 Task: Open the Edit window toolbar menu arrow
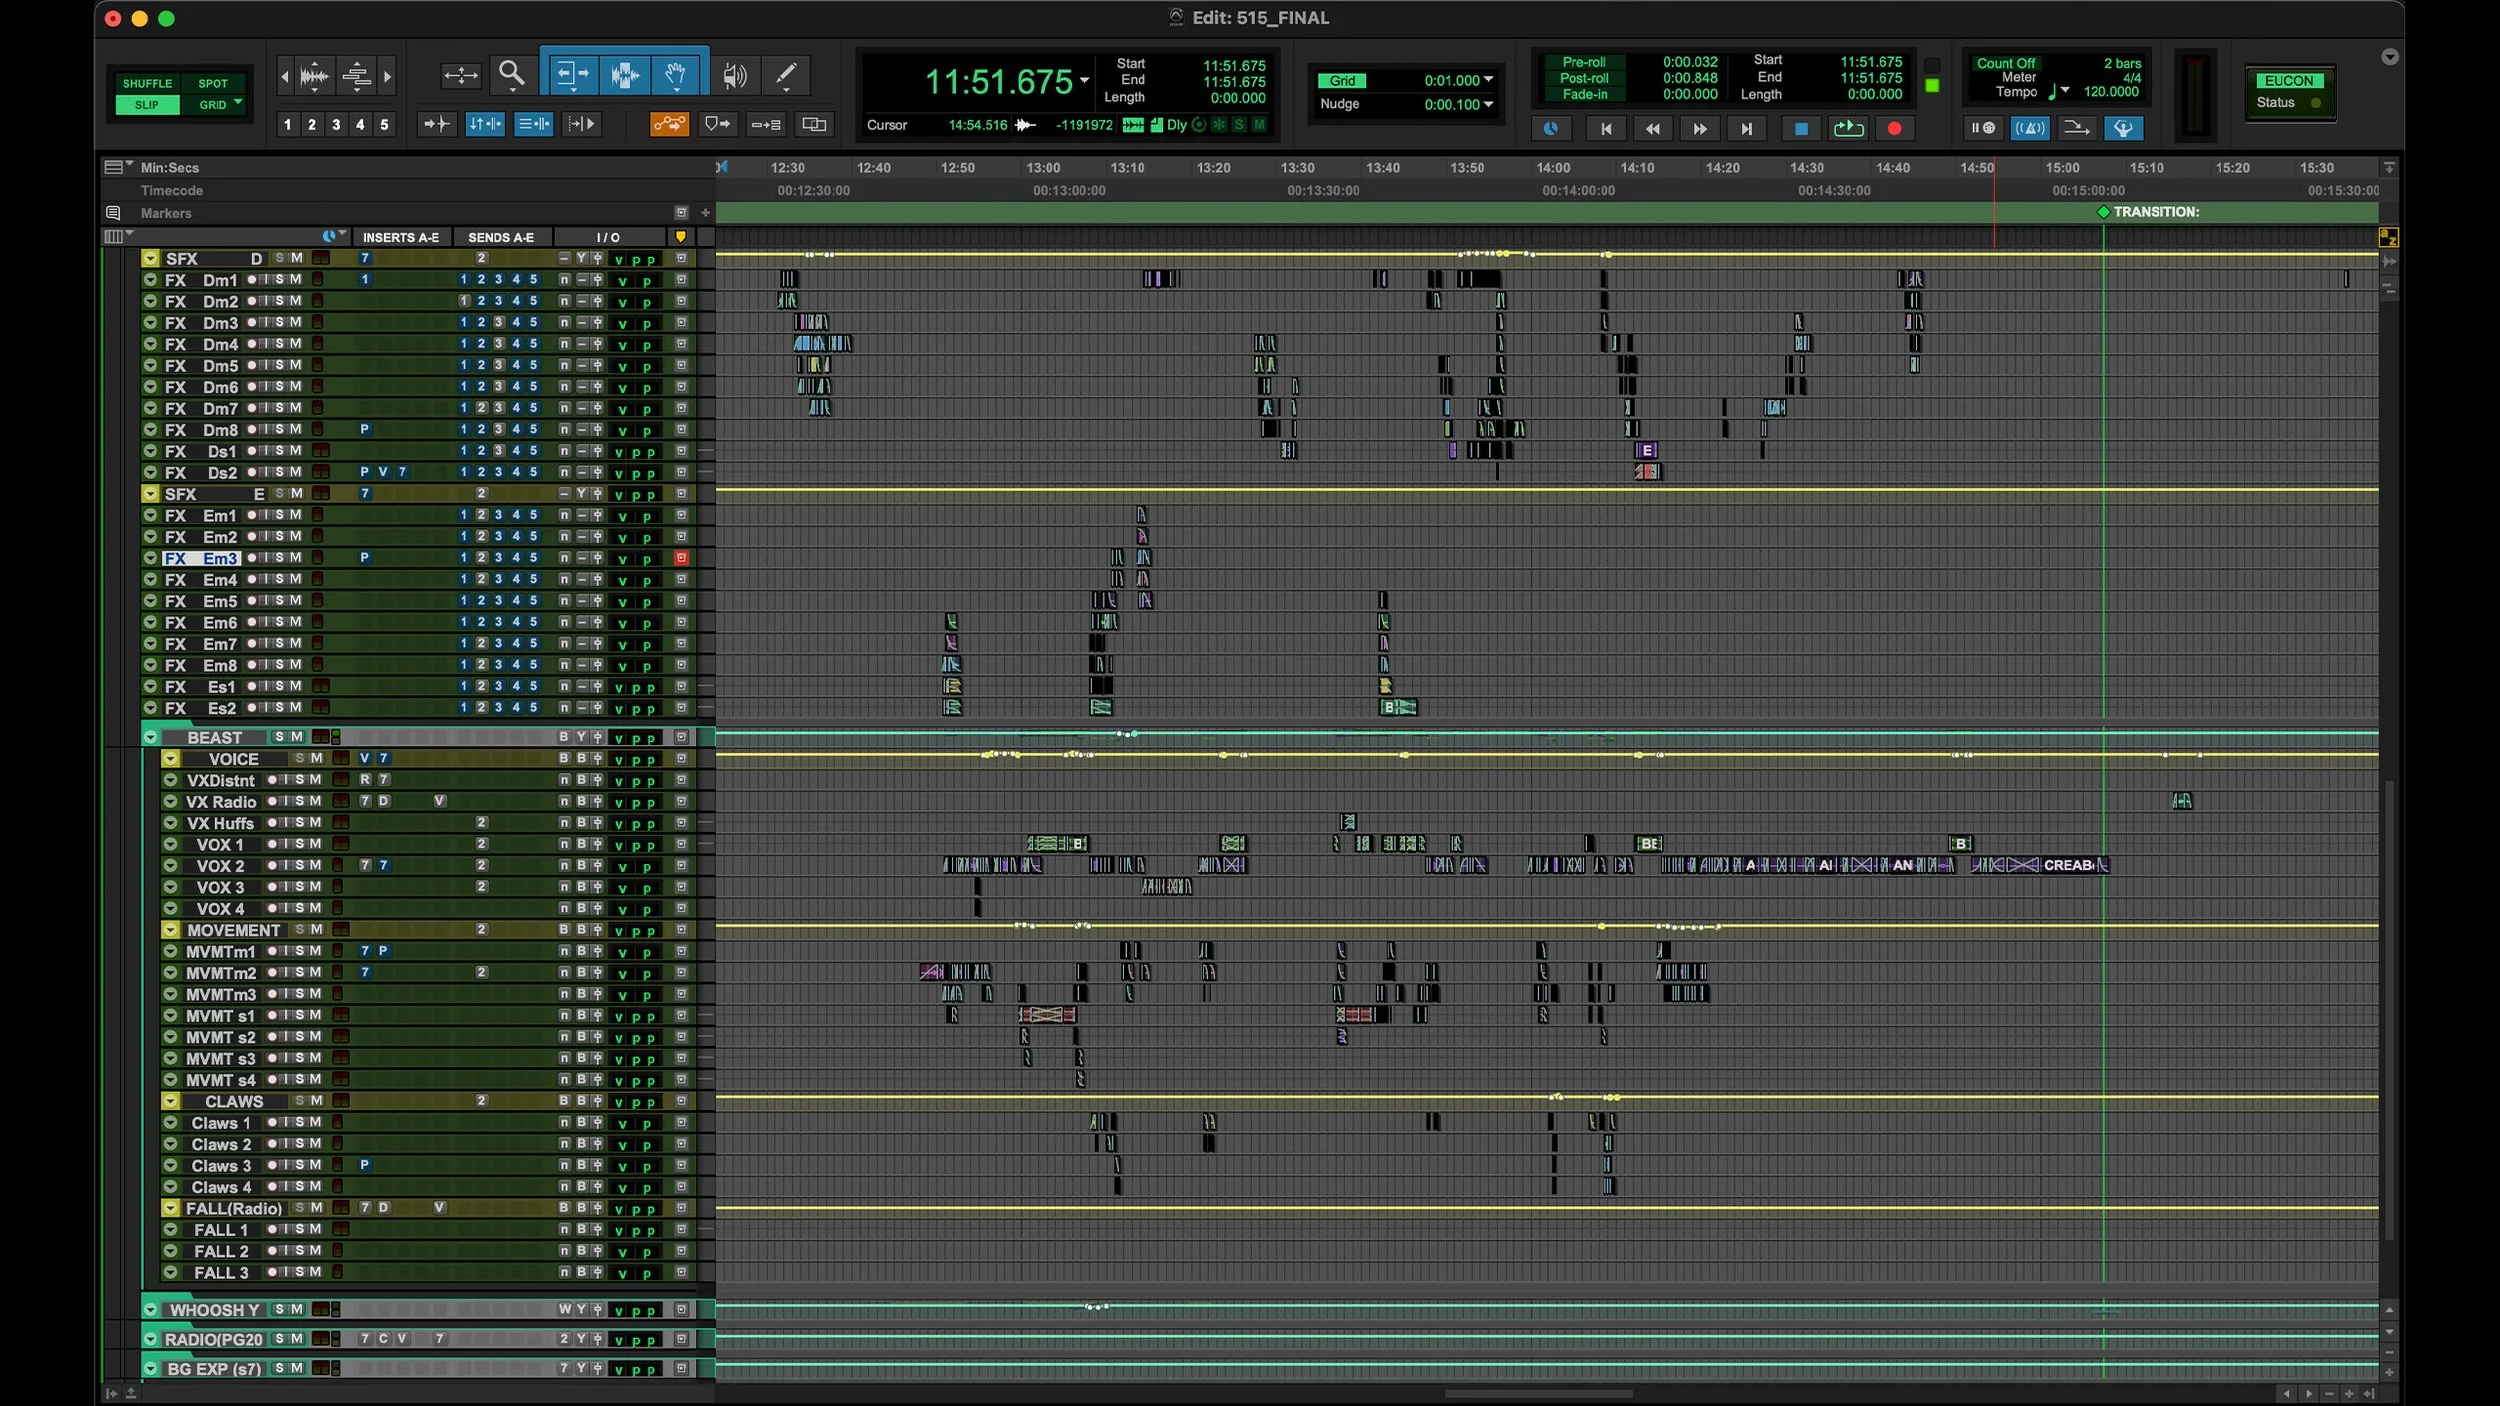click(2389, 57)
